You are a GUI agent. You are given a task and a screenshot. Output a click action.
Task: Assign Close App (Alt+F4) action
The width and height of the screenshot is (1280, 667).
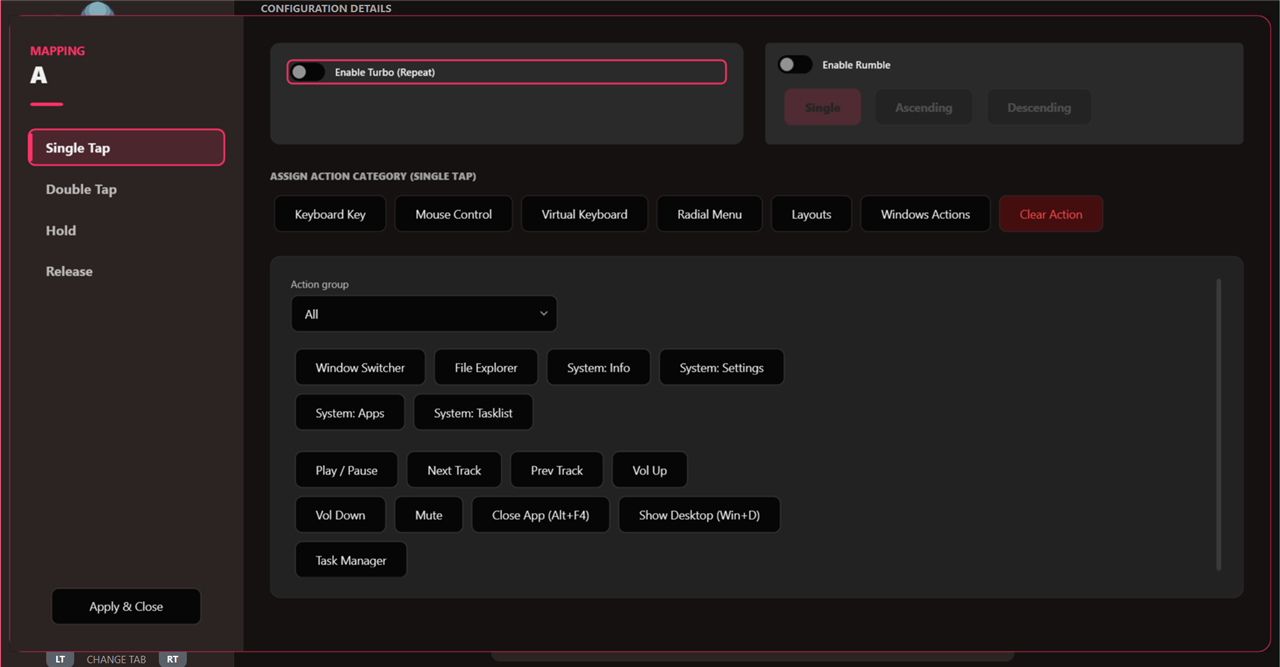click(541, 515)
